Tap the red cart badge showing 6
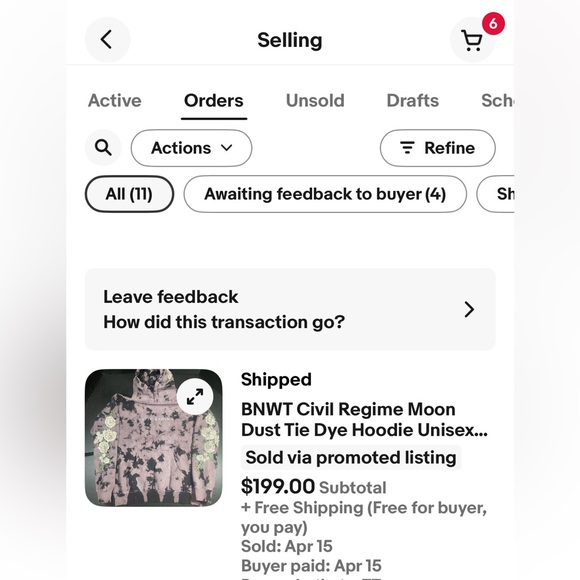 pos(493,24)
